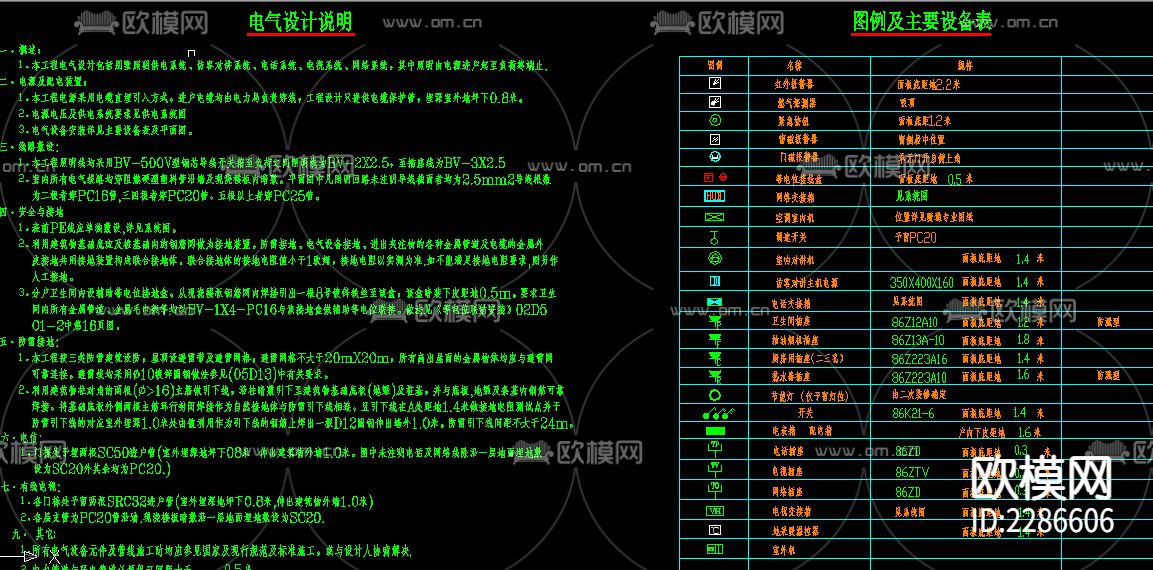
Task: Click the '电气设计说明' title text
Action: tap(300, 22)
